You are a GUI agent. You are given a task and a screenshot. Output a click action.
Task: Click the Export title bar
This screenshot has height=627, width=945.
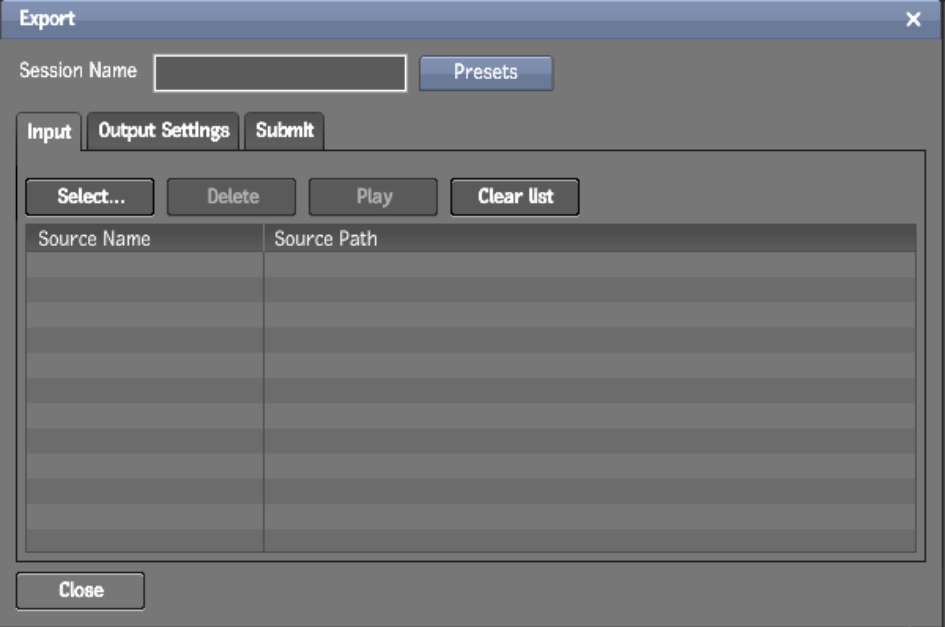coord(450,20)
